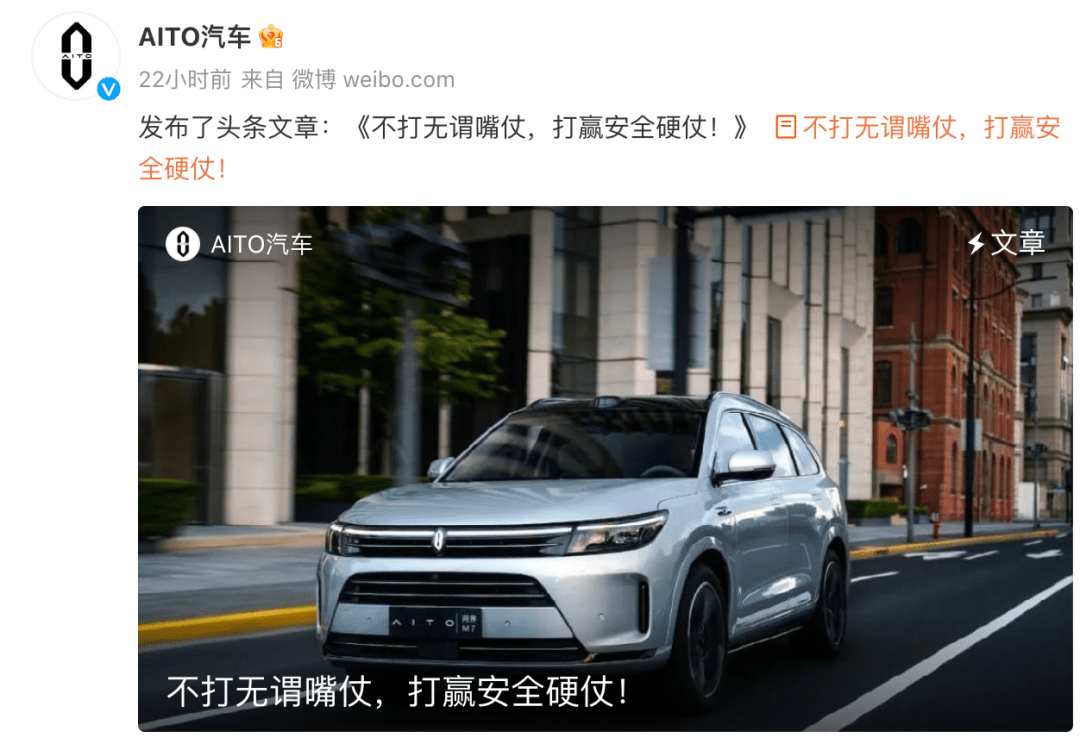Open the 微博 weibo.com source link
The image size is (1080, 750).
point(373,80)
